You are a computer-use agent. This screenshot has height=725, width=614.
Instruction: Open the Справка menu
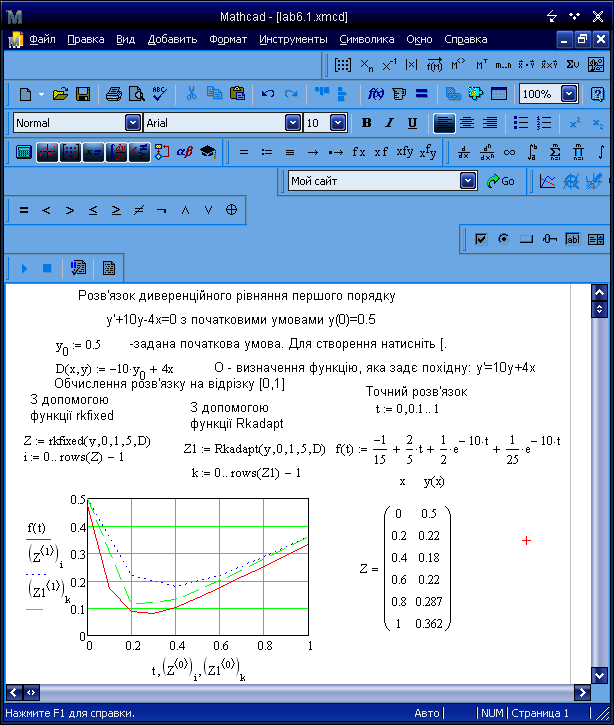(466, 39)
